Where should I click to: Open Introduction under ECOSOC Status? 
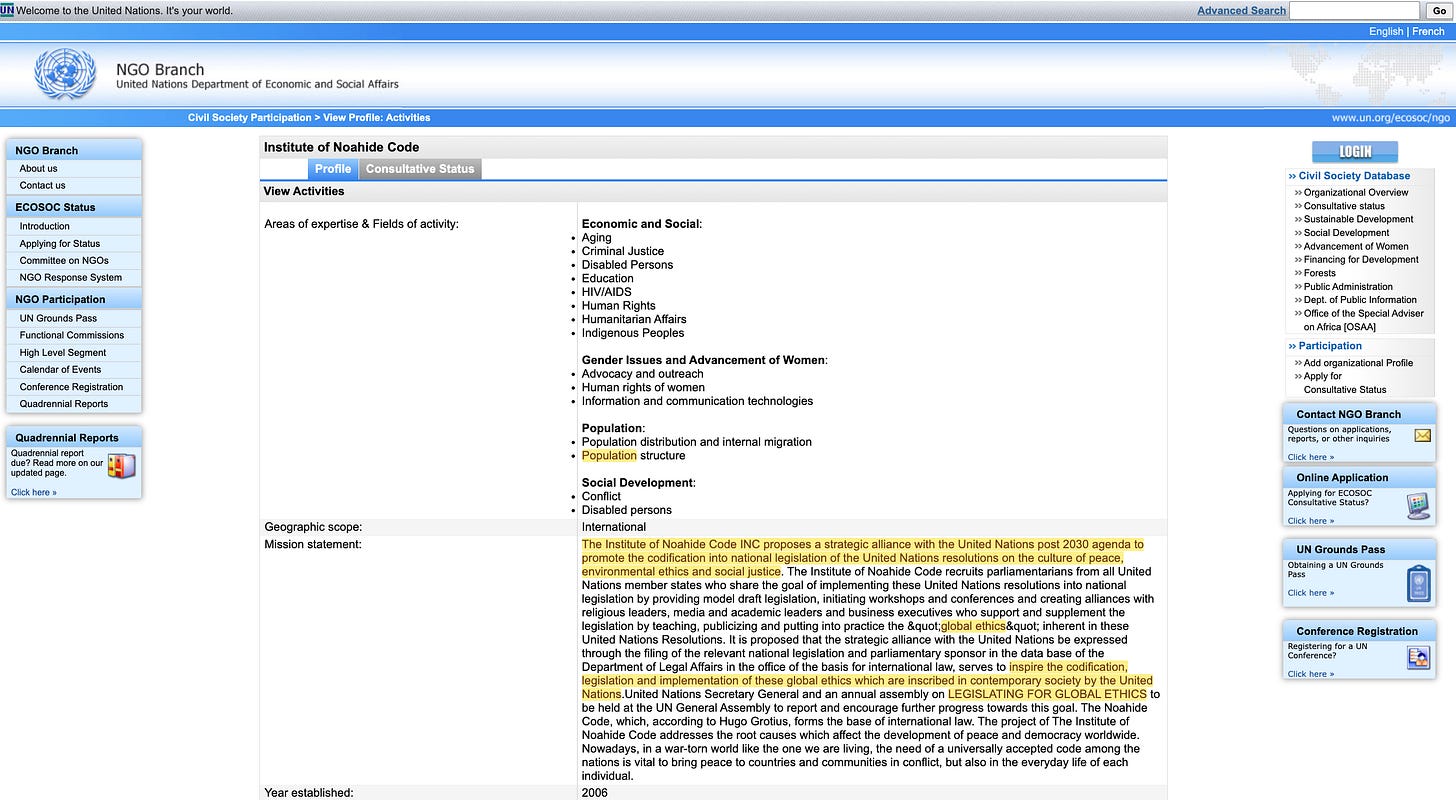click(x=45, y=227)
